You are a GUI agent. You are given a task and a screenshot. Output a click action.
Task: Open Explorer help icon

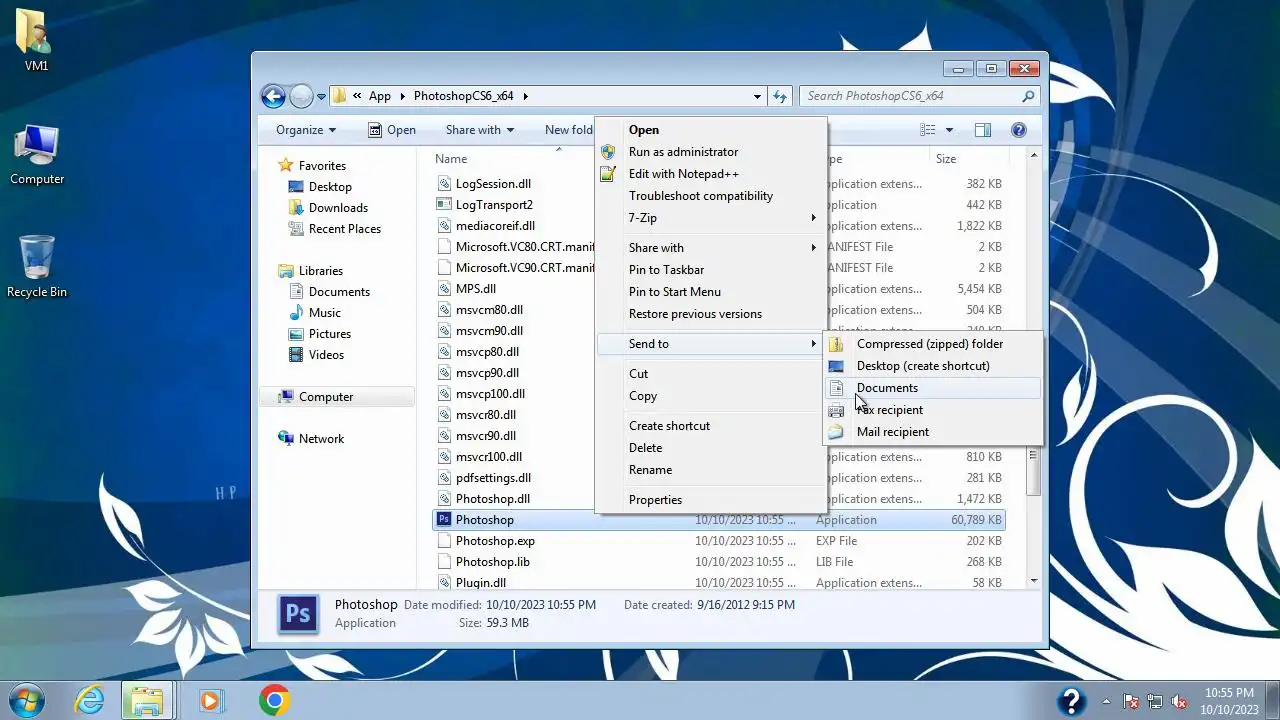pos(1019,130)
